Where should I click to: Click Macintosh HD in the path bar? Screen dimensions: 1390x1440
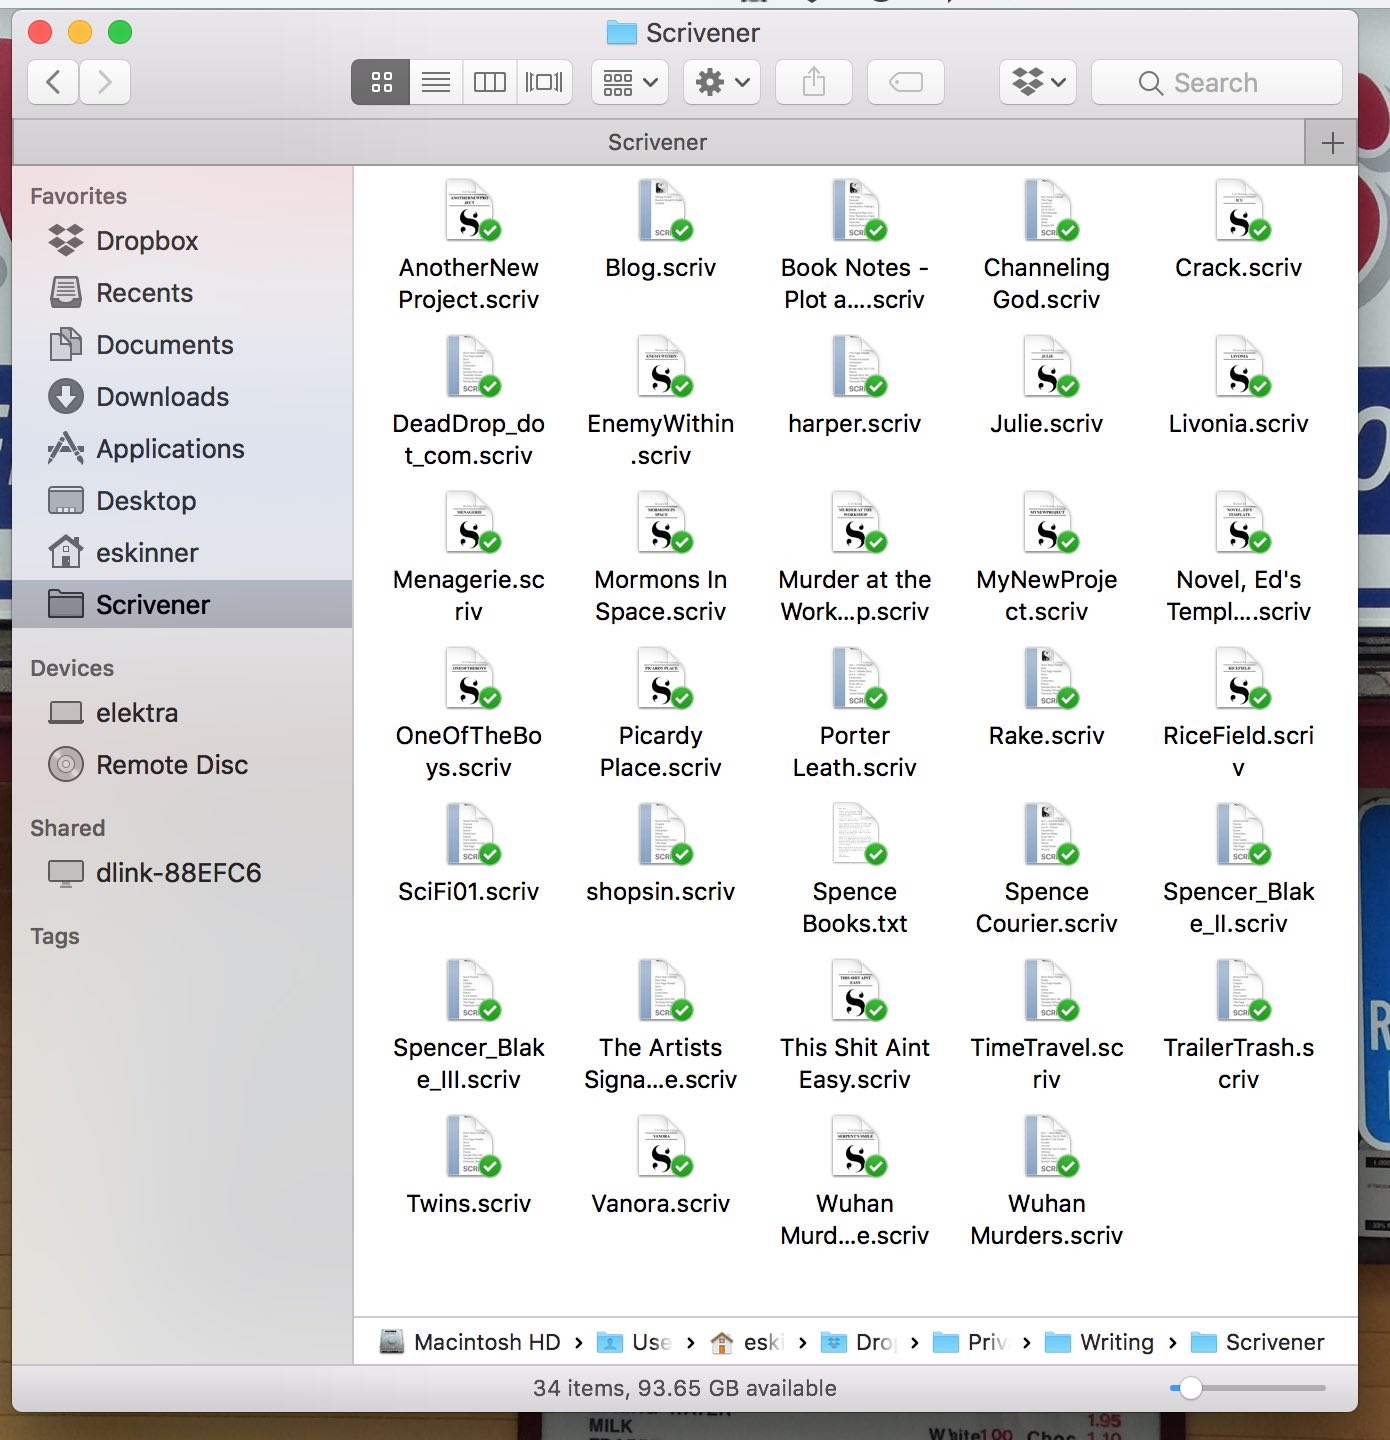tap(471, 1342)
